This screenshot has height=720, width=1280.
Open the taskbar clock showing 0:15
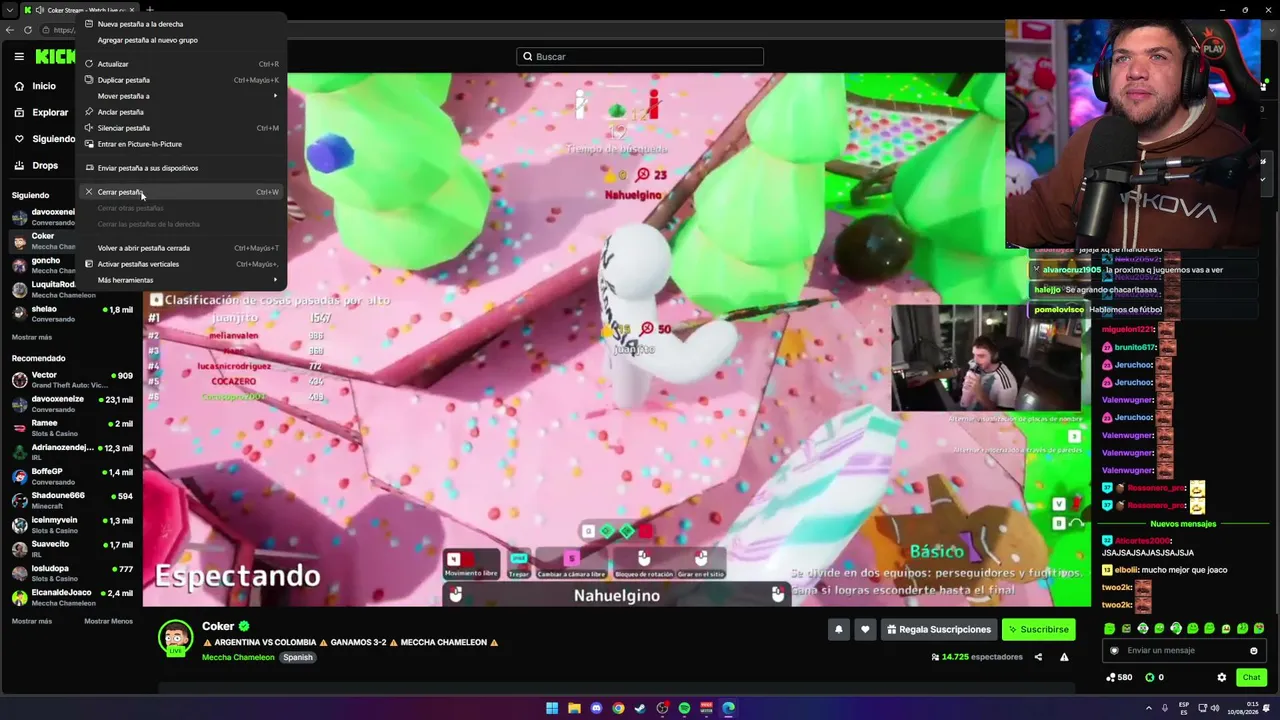click(x=1244, y=708)
